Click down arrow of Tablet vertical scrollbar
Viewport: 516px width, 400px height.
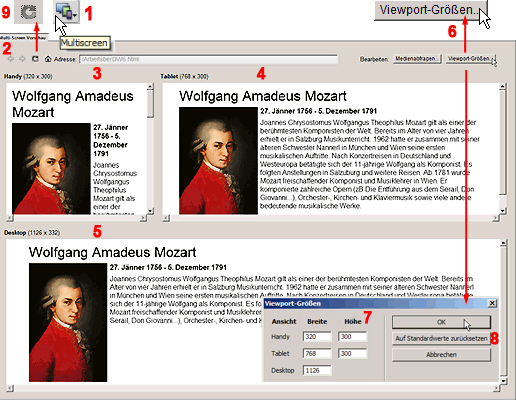pyautogui.click(x=503, y=211)
